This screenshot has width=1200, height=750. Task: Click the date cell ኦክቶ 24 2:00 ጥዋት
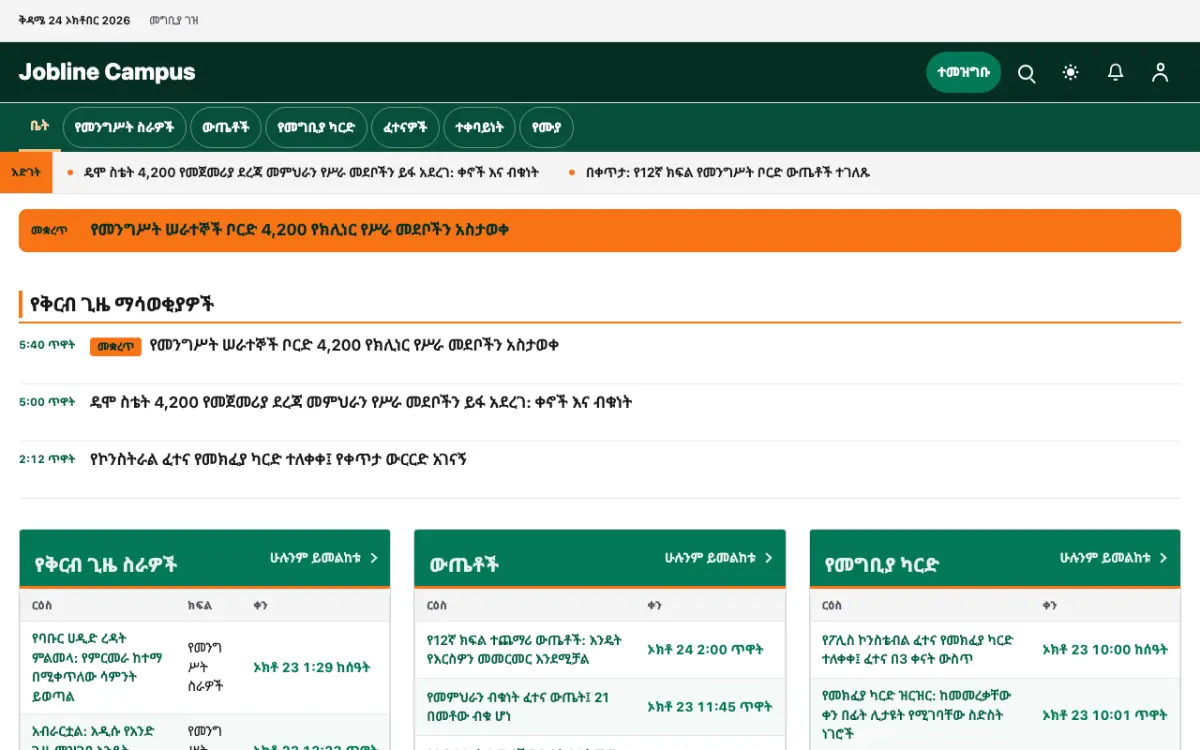click(705, 649)
